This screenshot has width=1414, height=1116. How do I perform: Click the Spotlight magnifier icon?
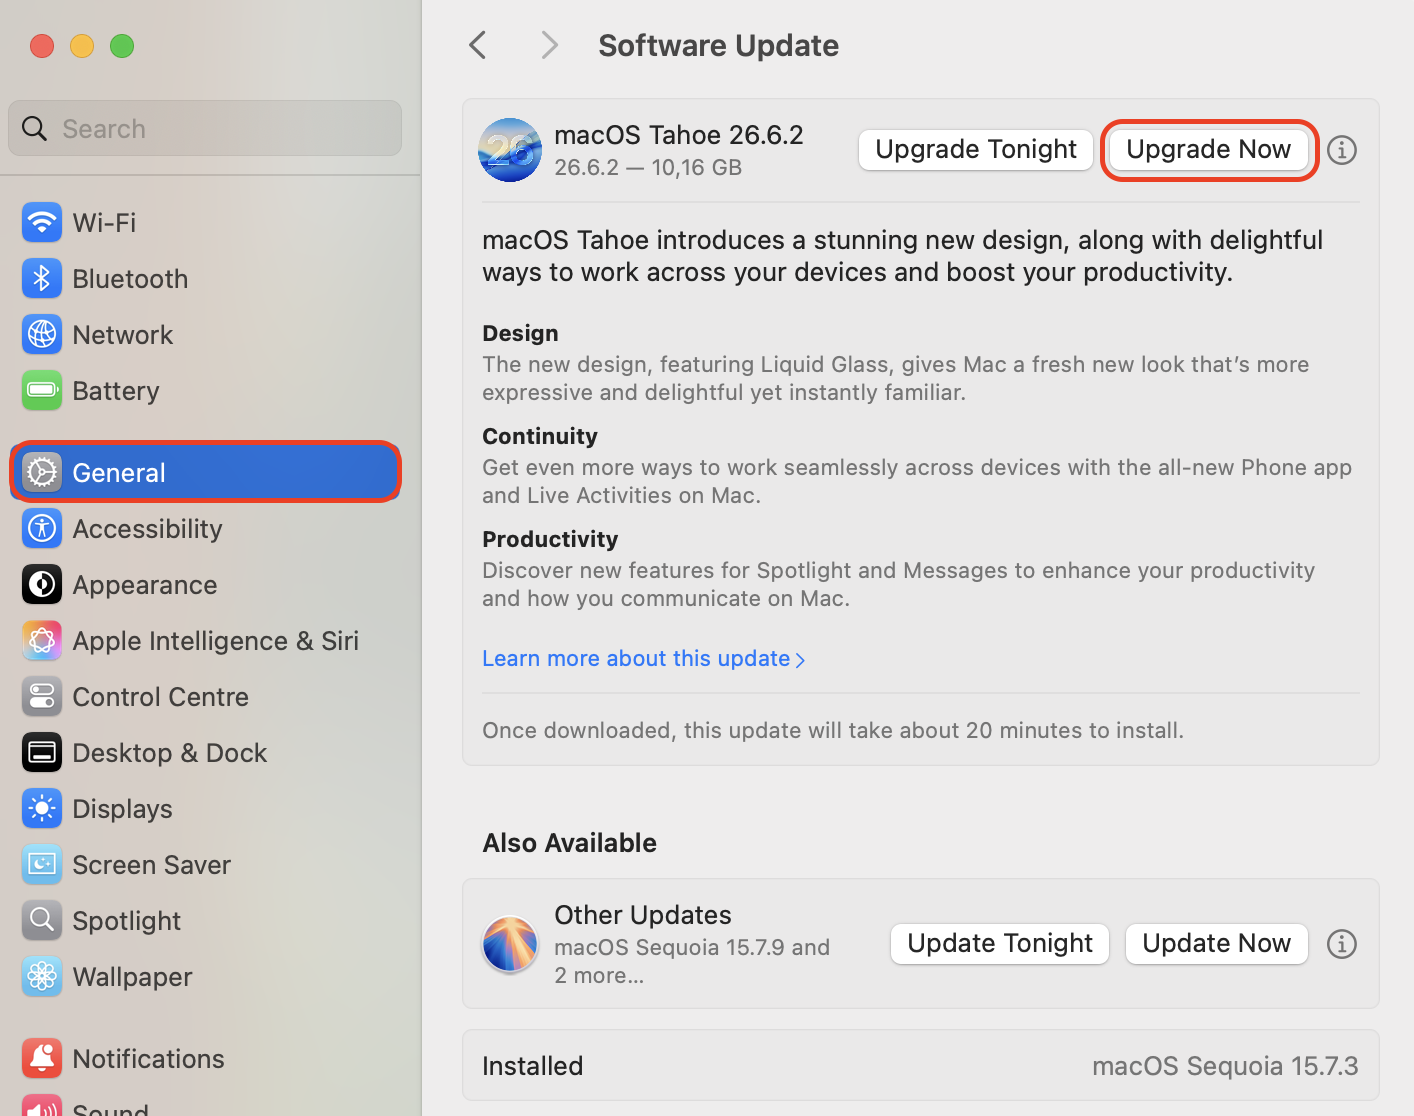(x=42, y=920)
